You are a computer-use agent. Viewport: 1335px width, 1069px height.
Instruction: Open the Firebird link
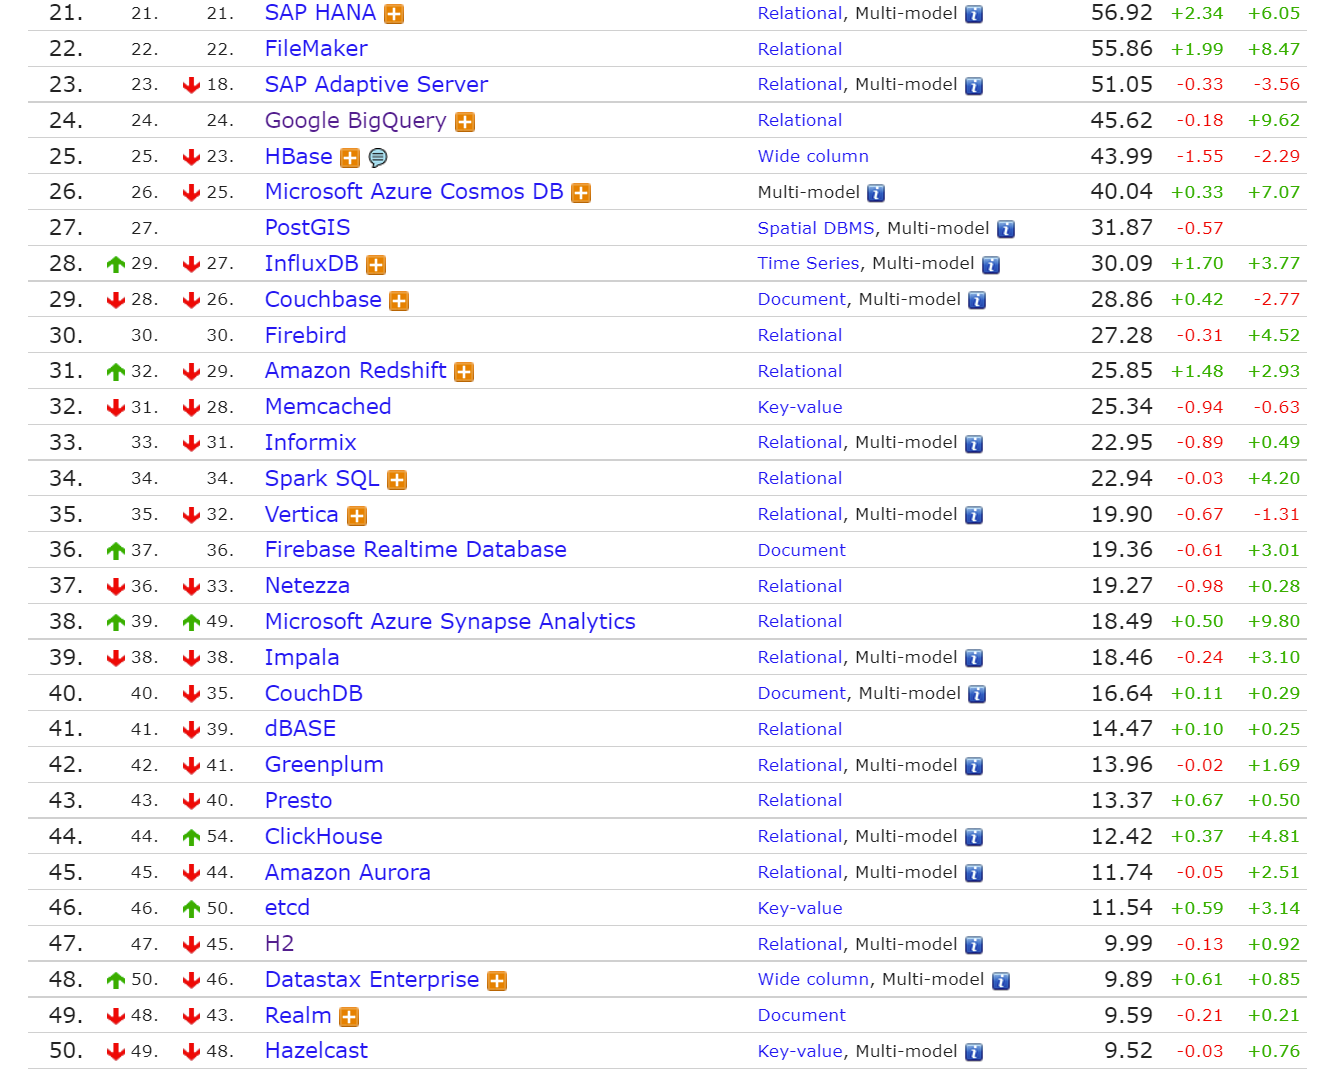click(x=305, y=335)
